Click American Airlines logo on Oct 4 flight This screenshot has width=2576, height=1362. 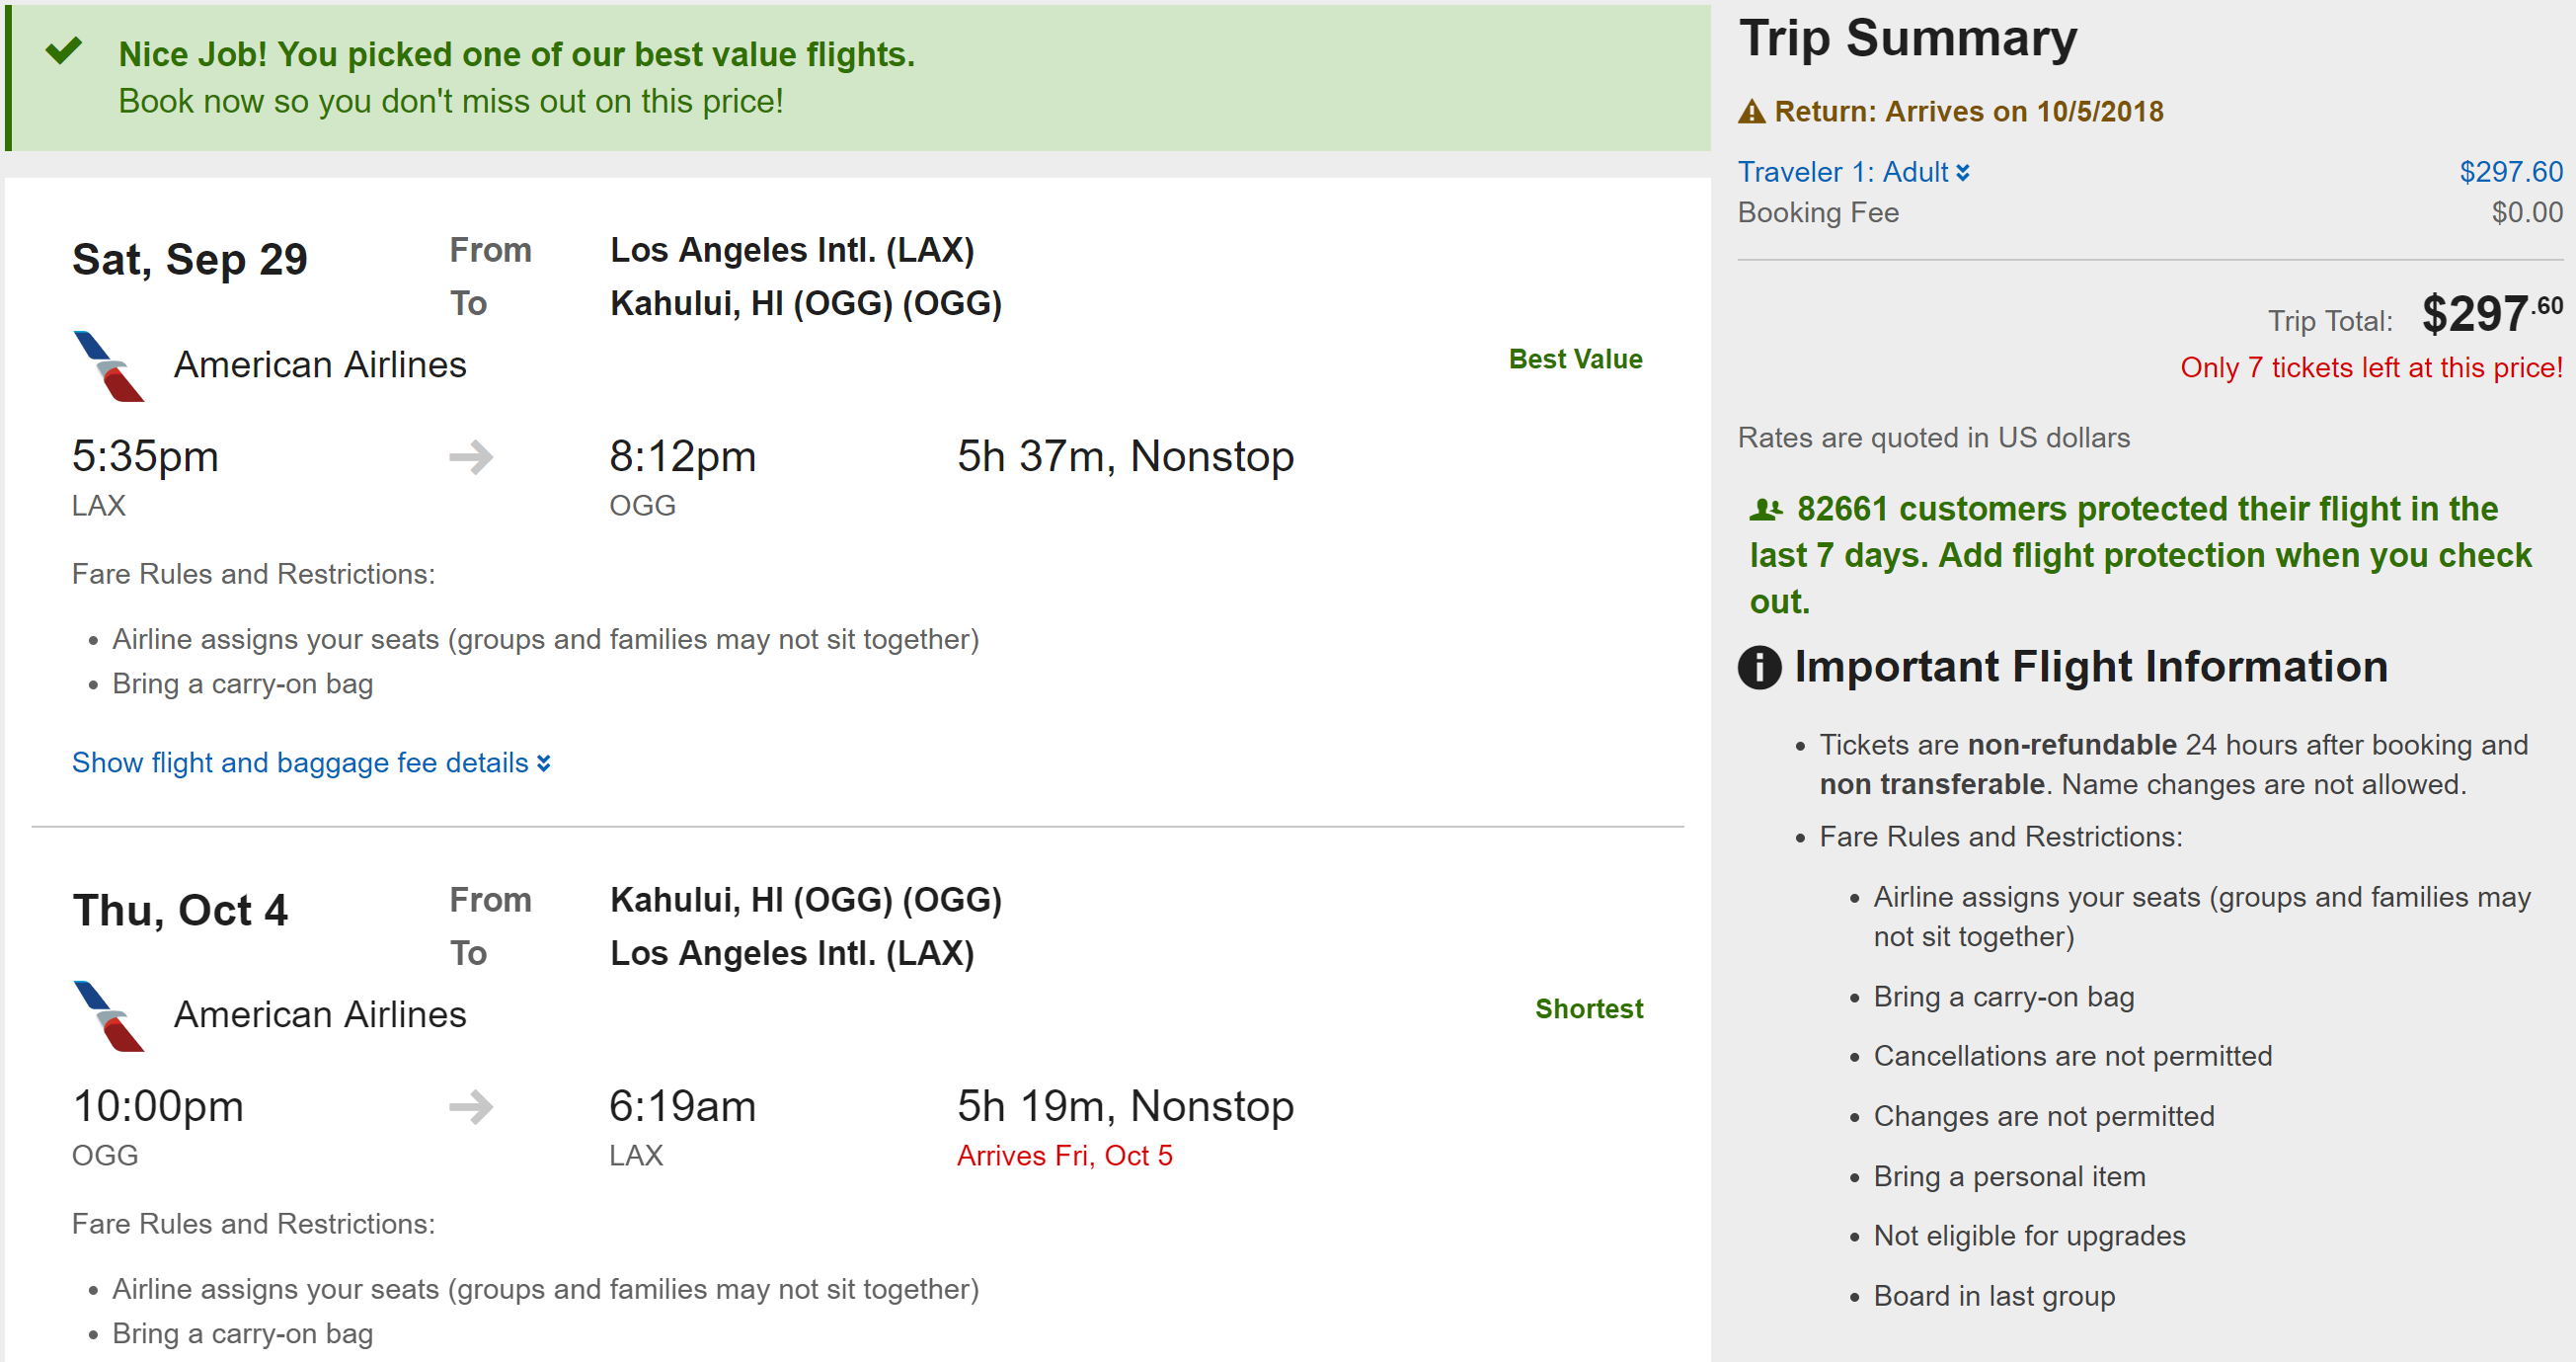(x=109, y=1016)
